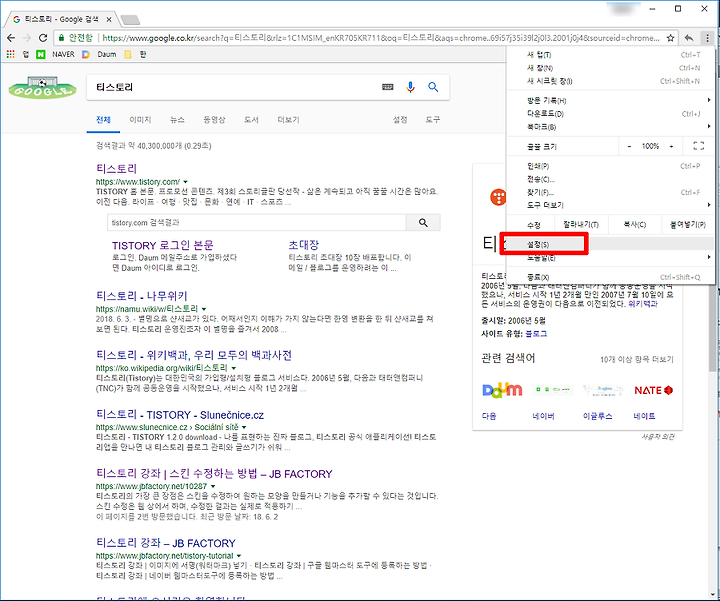Start voice search with the microphone icon

[x=411, y=87]
